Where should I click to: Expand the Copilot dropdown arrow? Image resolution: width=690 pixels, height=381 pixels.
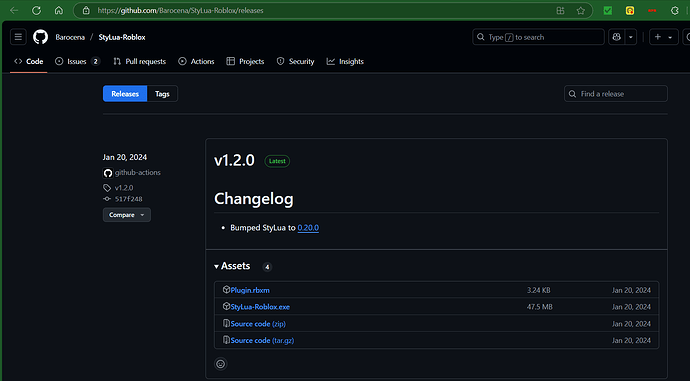(x=631, y=37)
